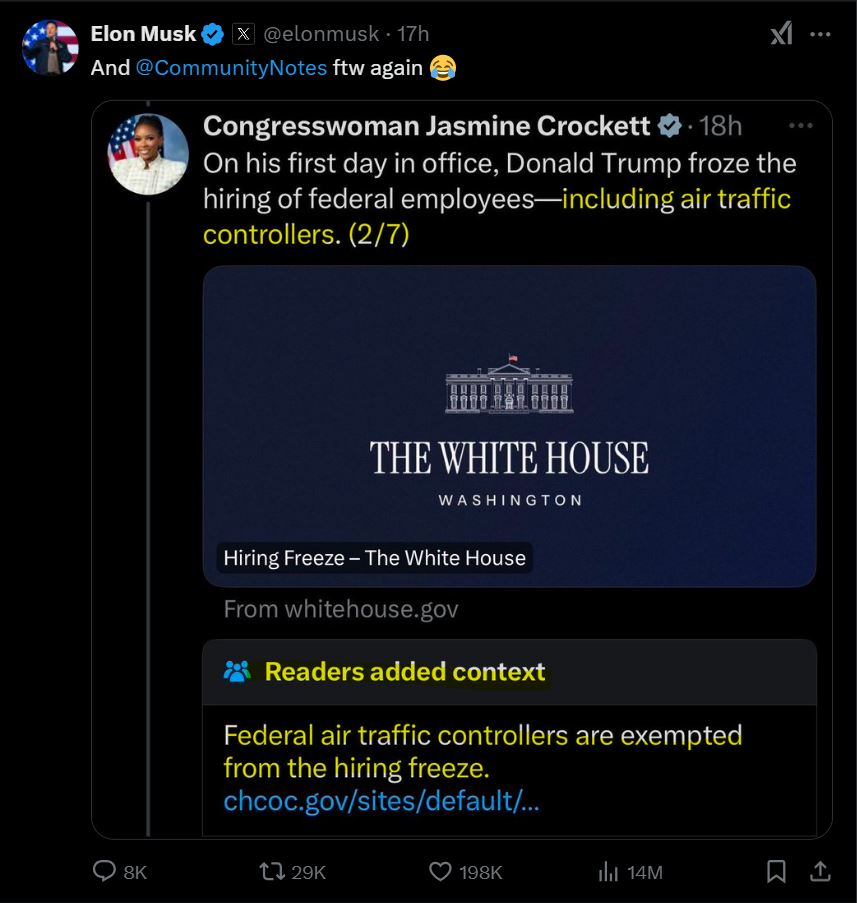Expand Elon Musk post more-options menu
Image resolution: width=857 pixels, height=903 pixels.
pyautogui.click(x=821, y=34)
